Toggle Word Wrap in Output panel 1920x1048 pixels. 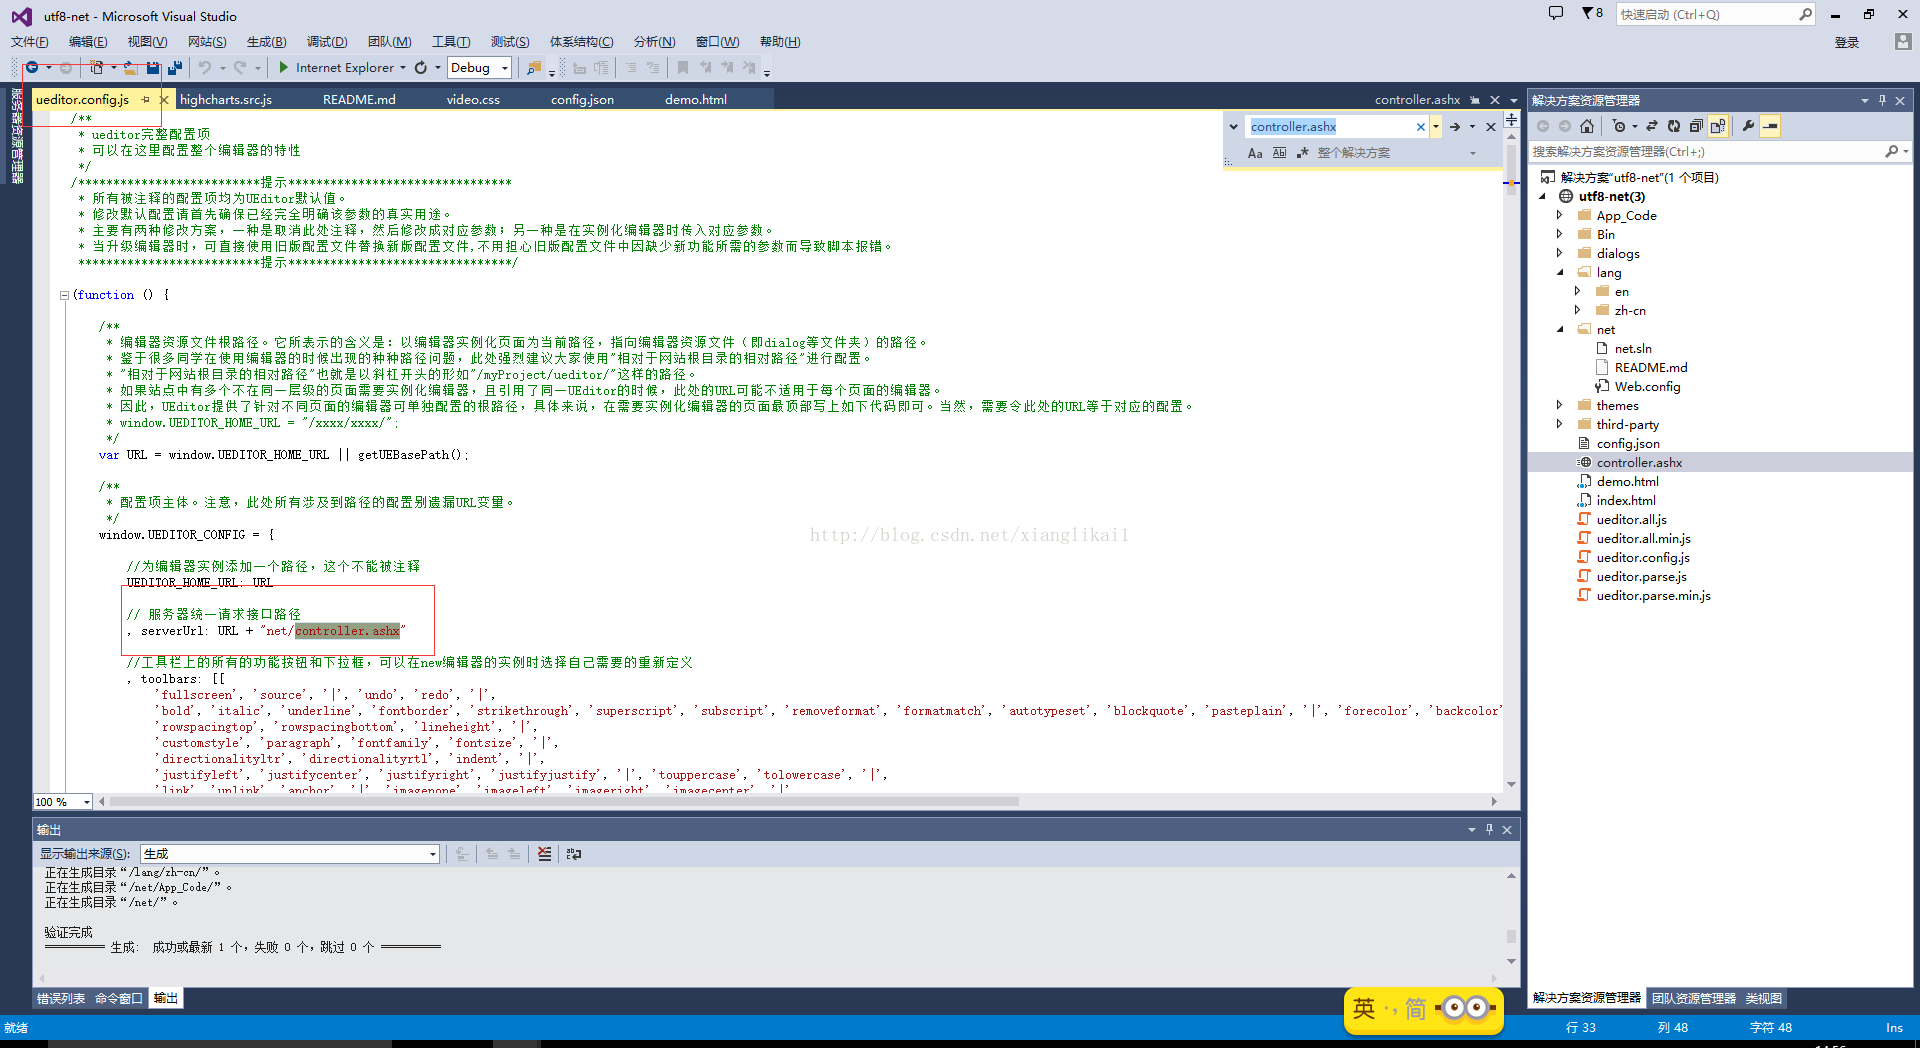[574, 854]
